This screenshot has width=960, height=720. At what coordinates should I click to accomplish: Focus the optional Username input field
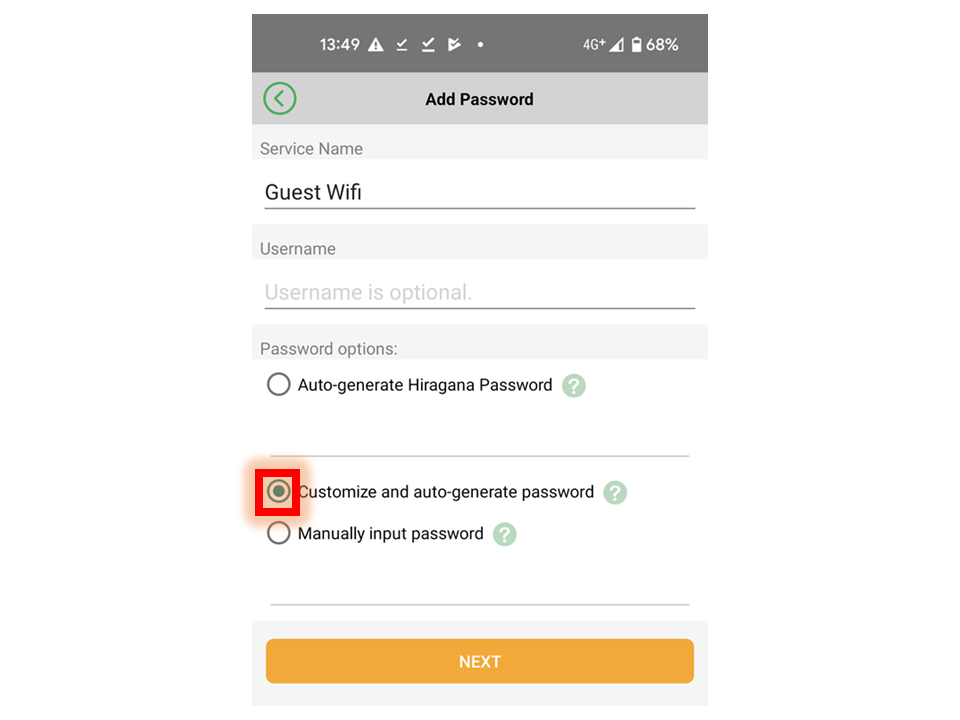coord(479,292)
